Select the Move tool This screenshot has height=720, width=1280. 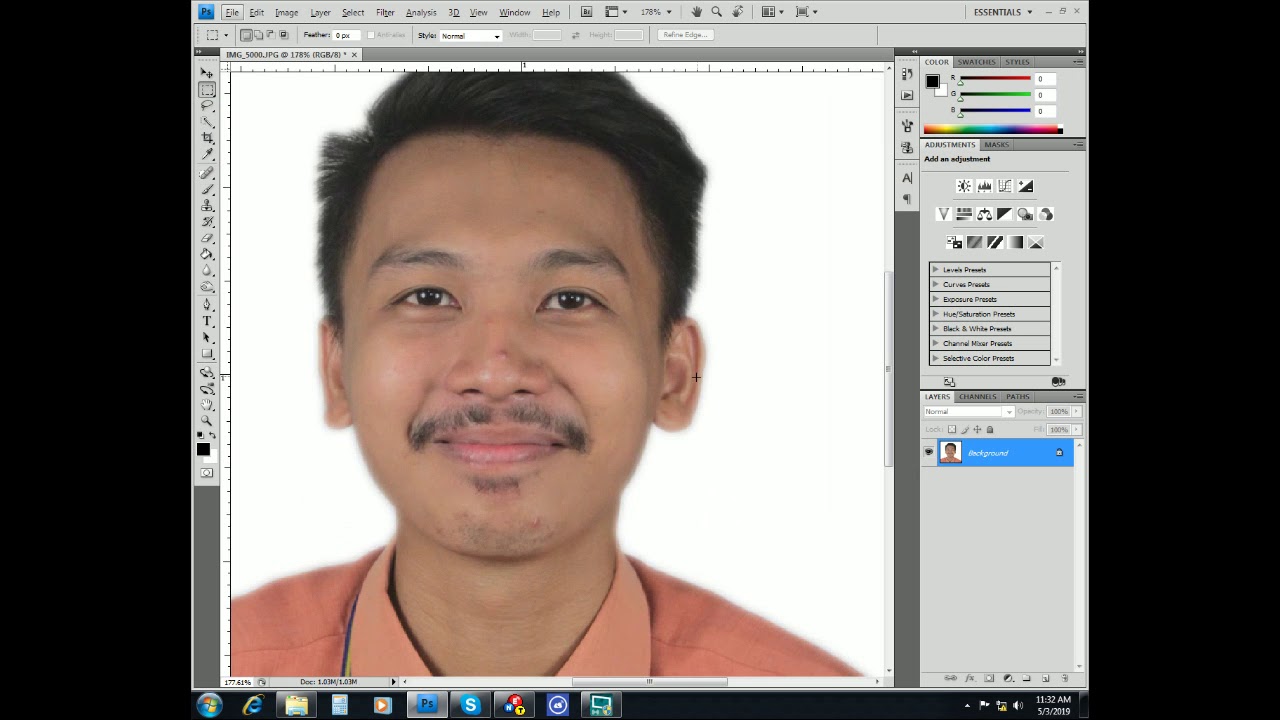click(x=207, y=73)
